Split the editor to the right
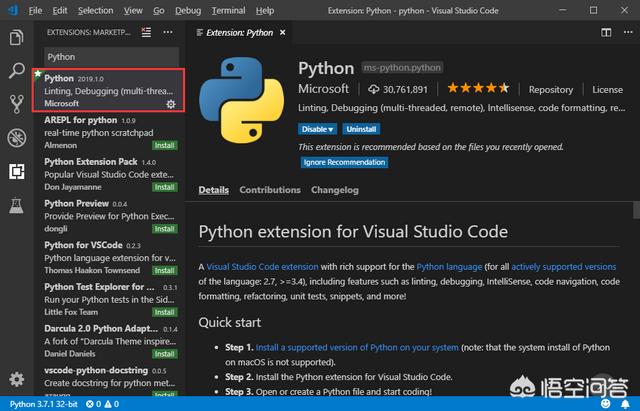This screenshot has width=640, height=411. point(606,32)
